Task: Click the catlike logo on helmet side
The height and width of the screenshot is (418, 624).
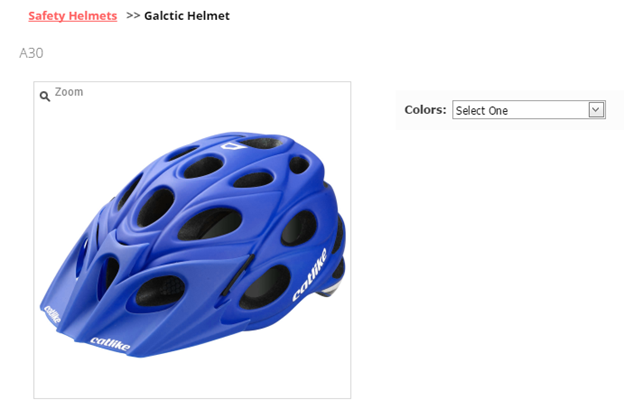Action: pyautogui.click(x=310, y=275)
